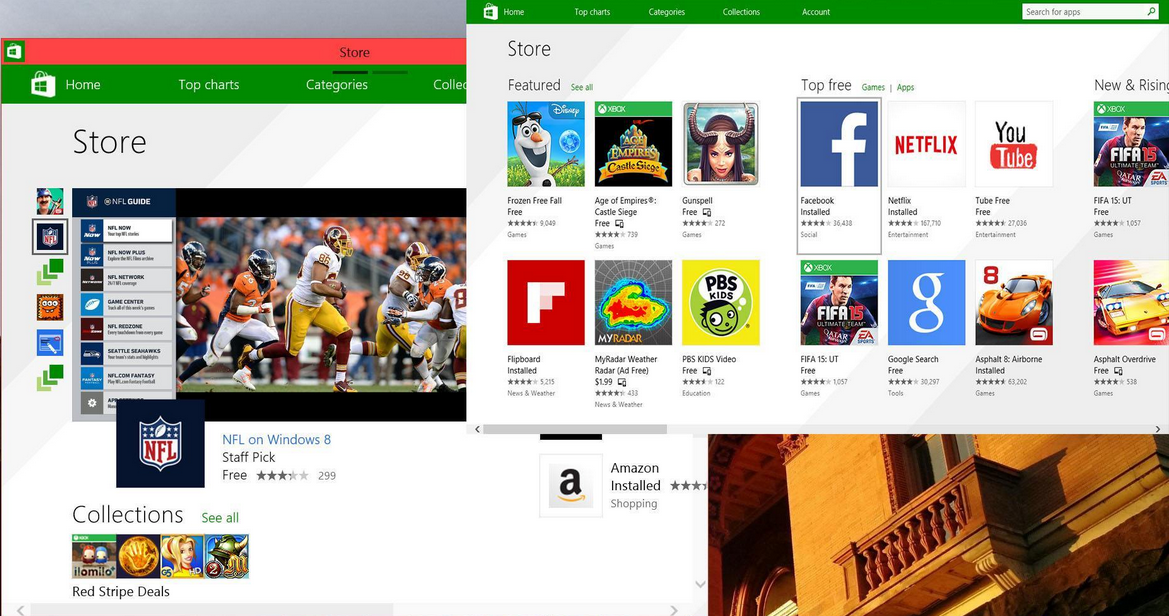The image size is (1169, 616).
Task: Open Age of Empires Castle Siege tile
Action: 633,144
